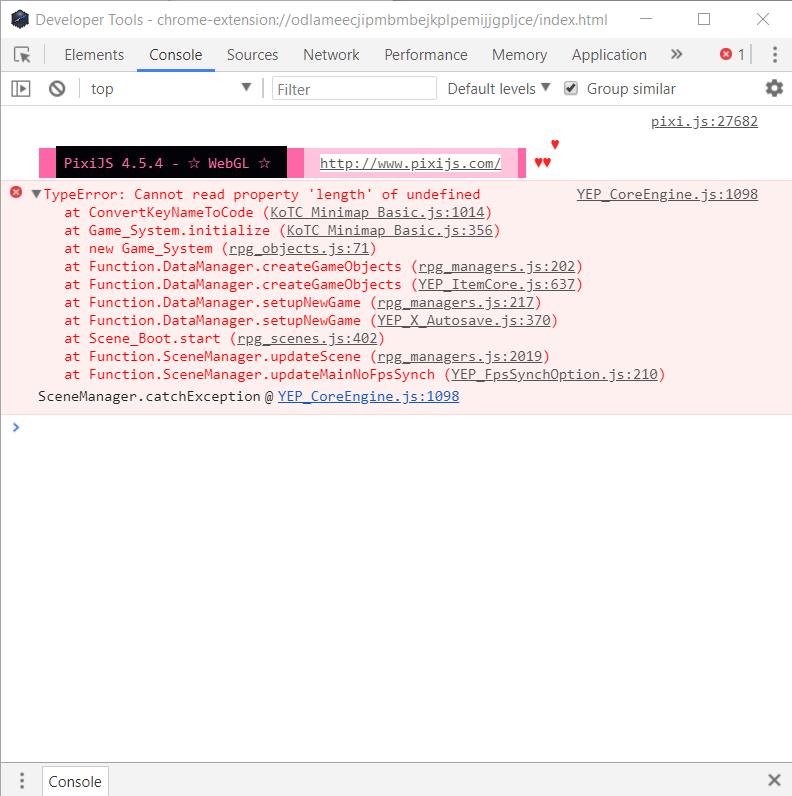This screenshot has height=796, width=792.
Task: Open YEP_FpsSynchOption.js:210 link
Action: tap(554, 375)
